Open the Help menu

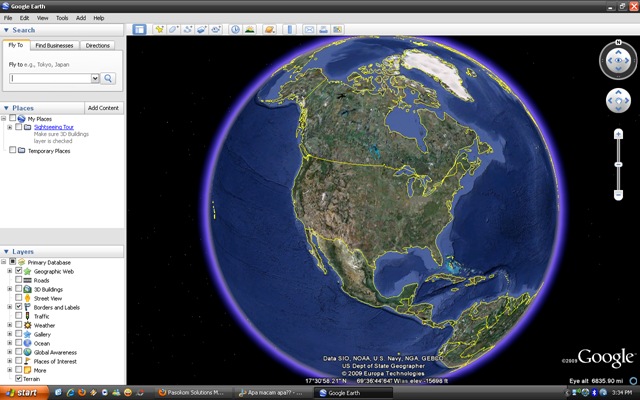pyautogui.click(x=99, y=18)
